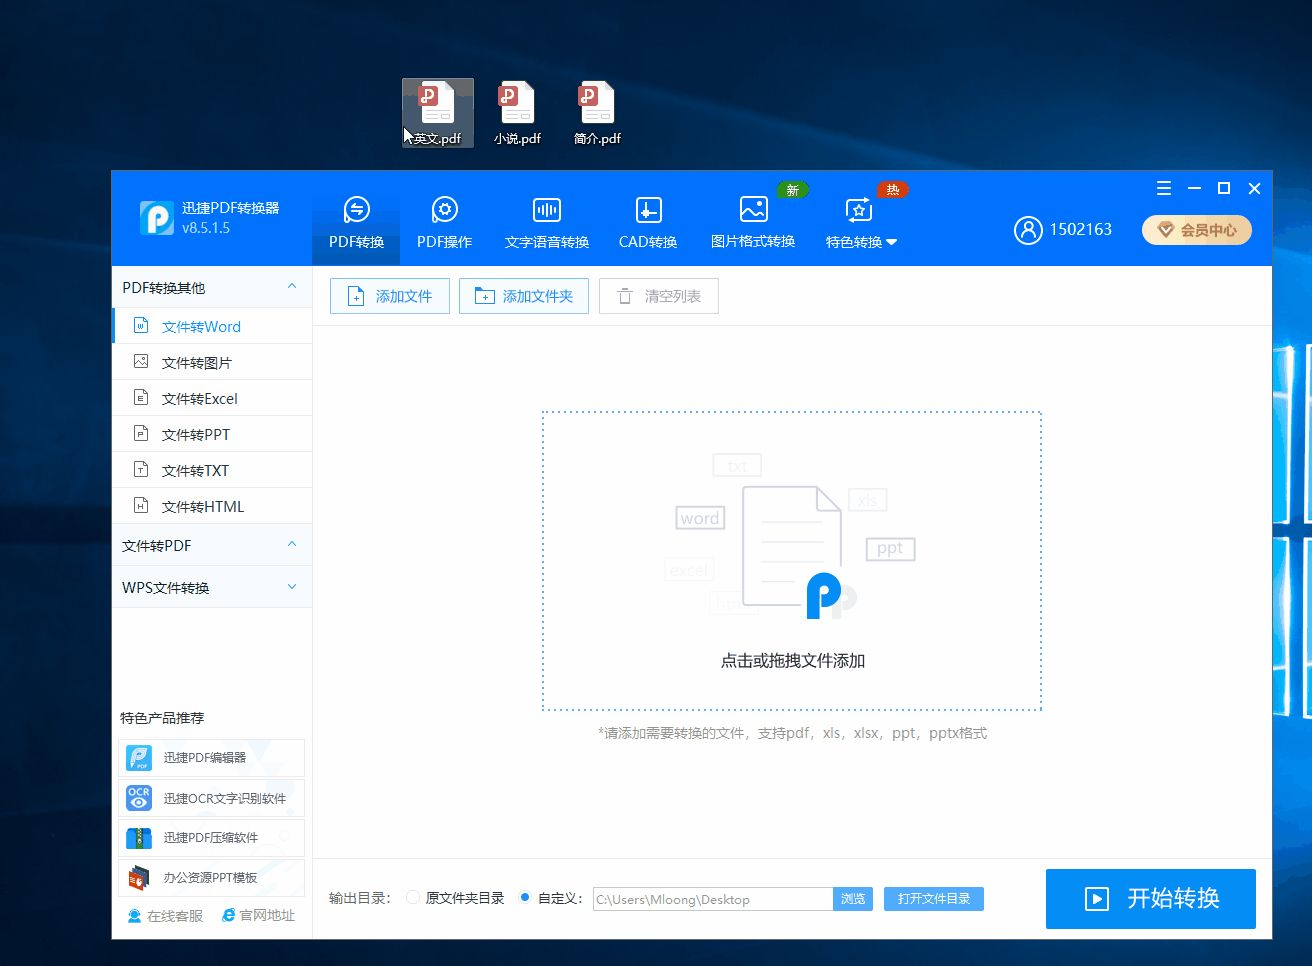Image resolution: width=1312 pixels, height=966 pixels.
Task: Open 办公资源PPT模板 recommended product
Action: tap(211, 878)
